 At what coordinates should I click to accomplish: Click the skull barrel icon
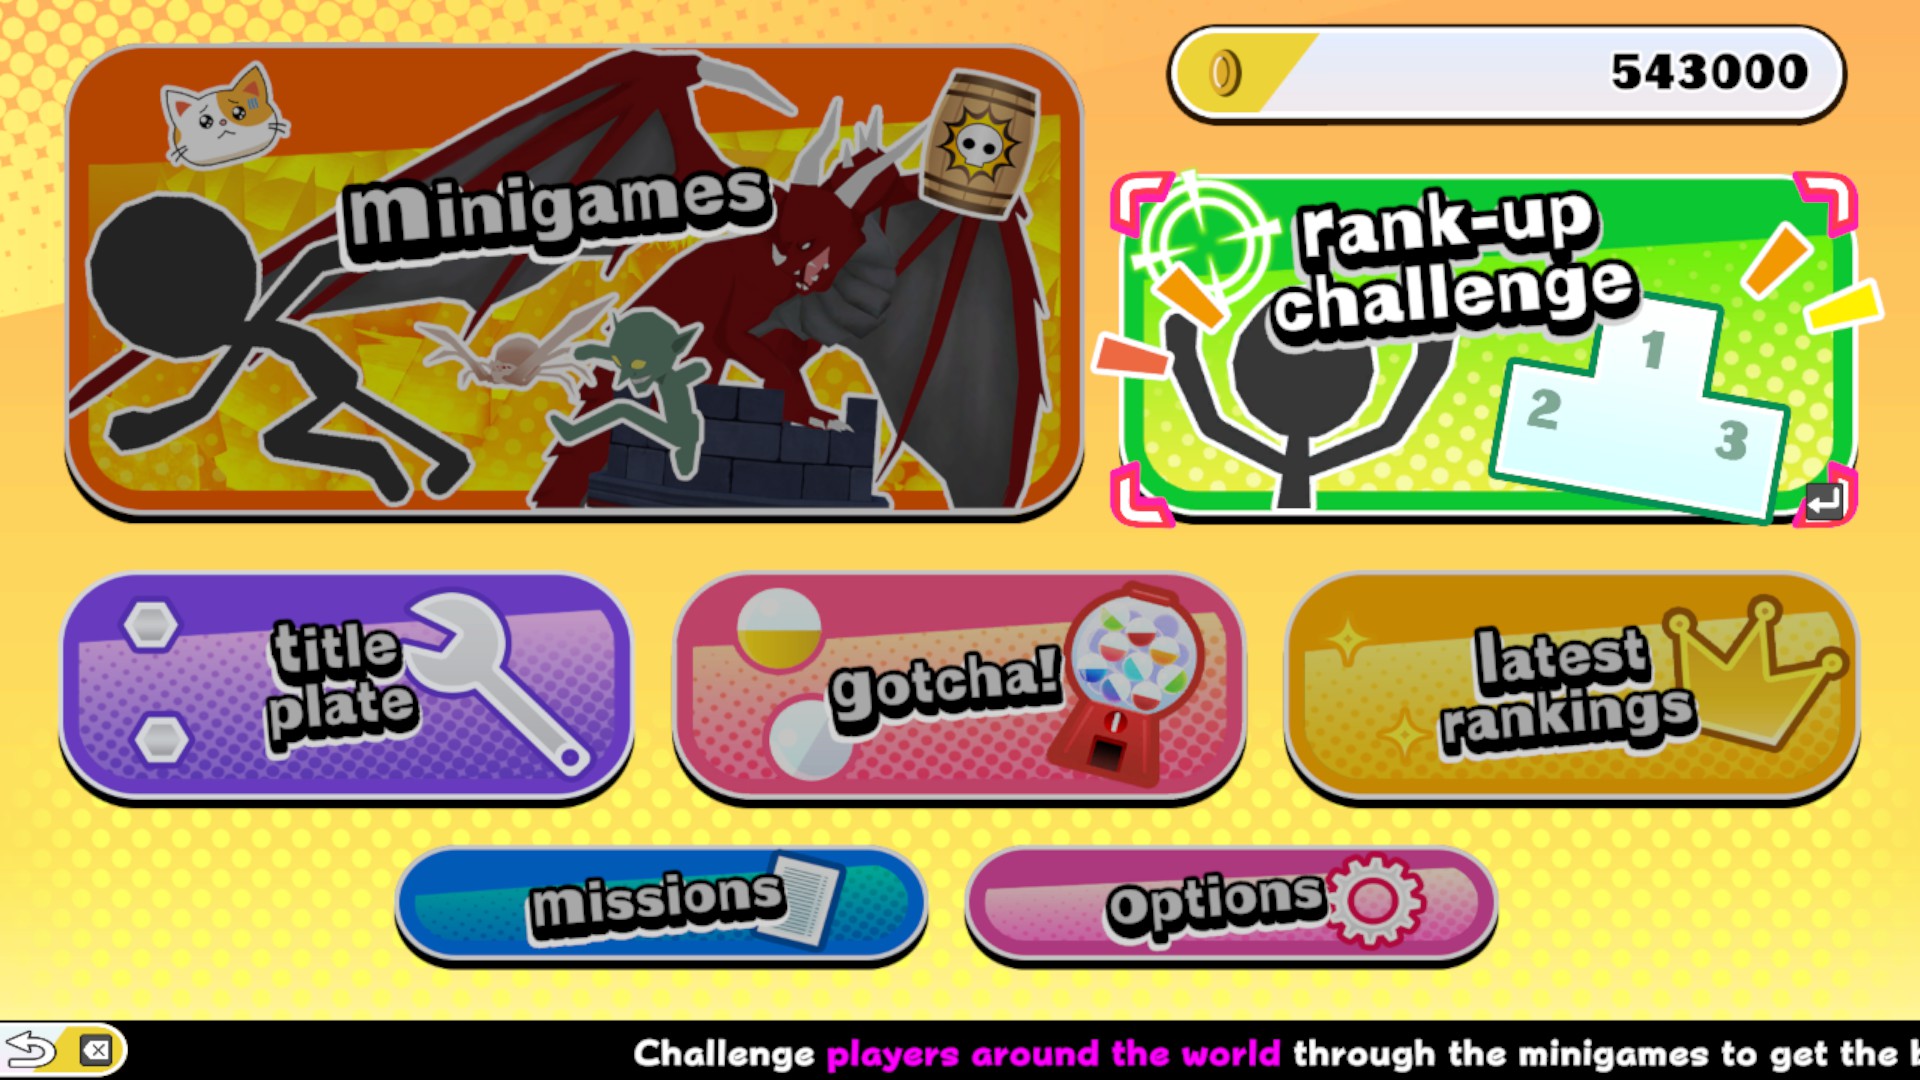coord(979,145)
